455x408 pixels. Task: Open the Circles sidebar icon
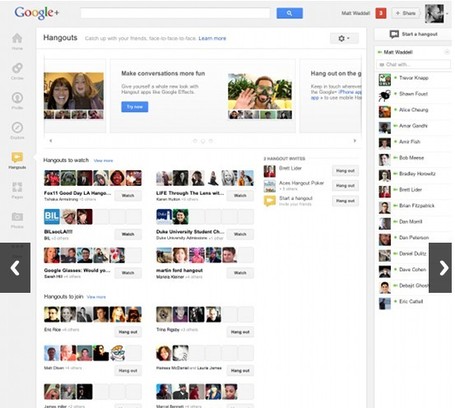tap(17, 68)
